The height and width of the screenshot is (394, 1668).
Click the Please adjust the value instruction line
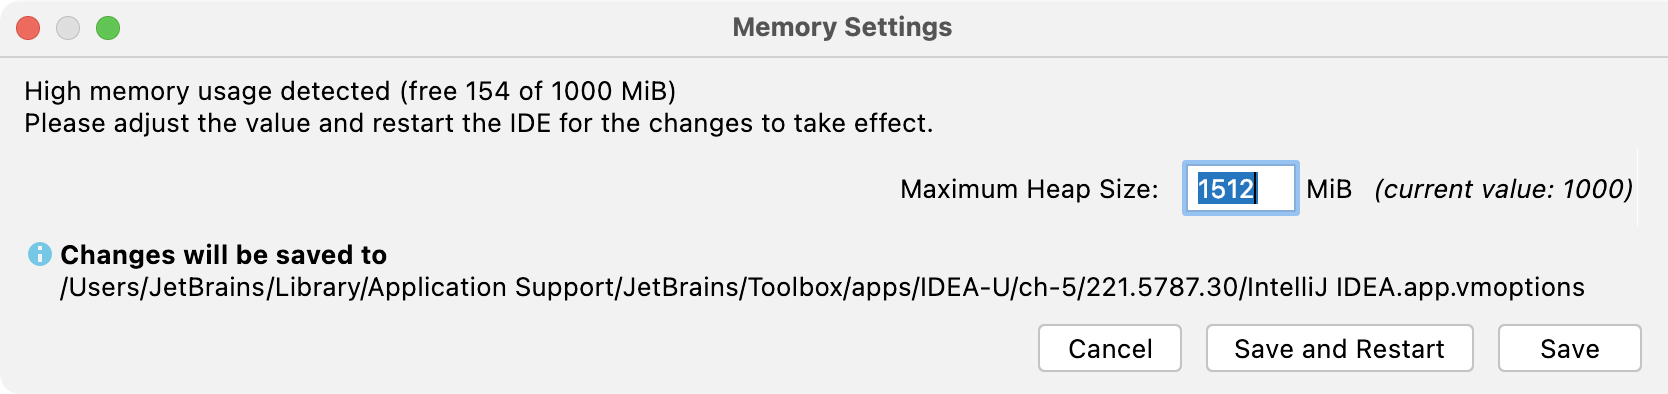[479, 123]
